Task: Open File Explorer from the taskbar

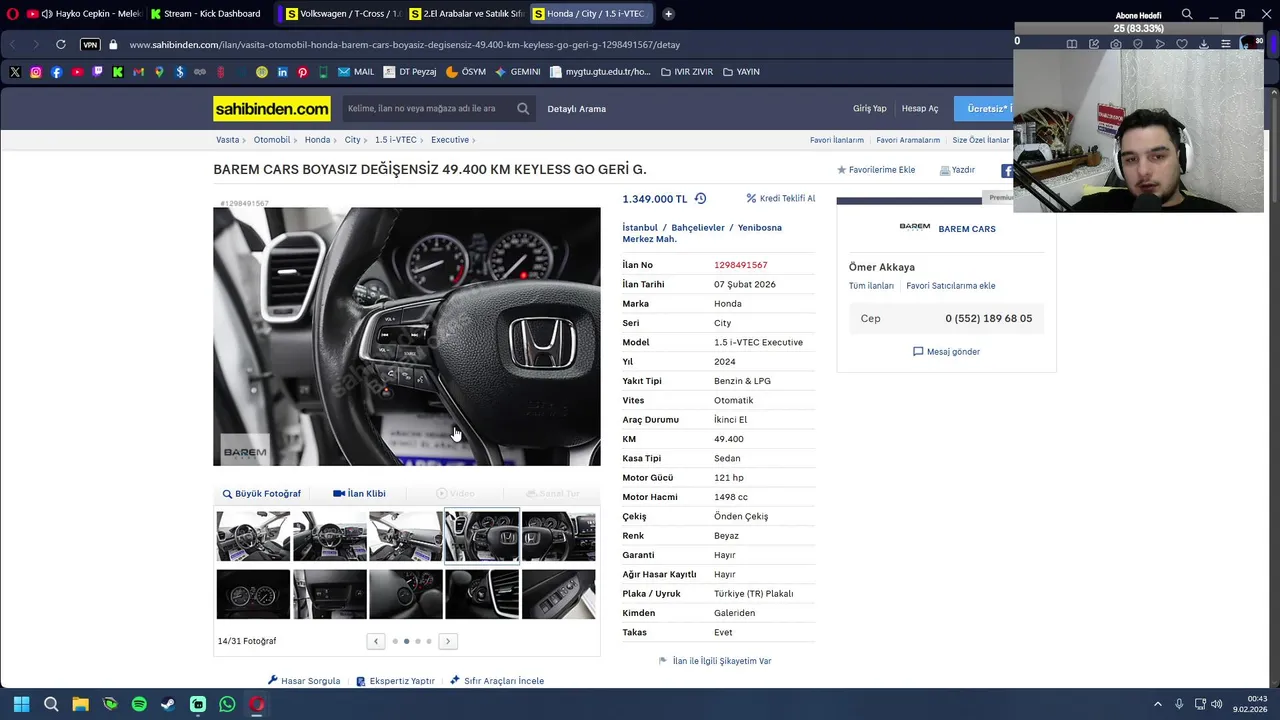Action: click(80, 704)
